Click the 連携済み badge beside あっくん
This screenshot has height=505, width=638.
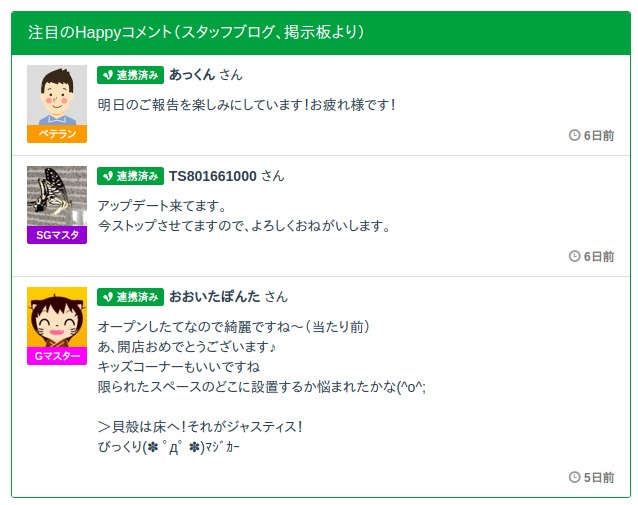pos(130,75)
